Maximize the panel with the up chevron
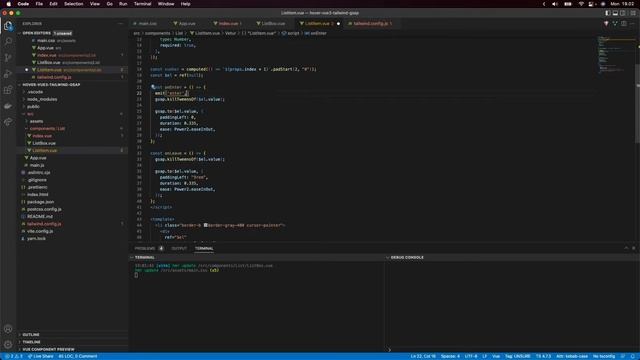The height and width of the screenshot is (360, 640). pos(626,248)
